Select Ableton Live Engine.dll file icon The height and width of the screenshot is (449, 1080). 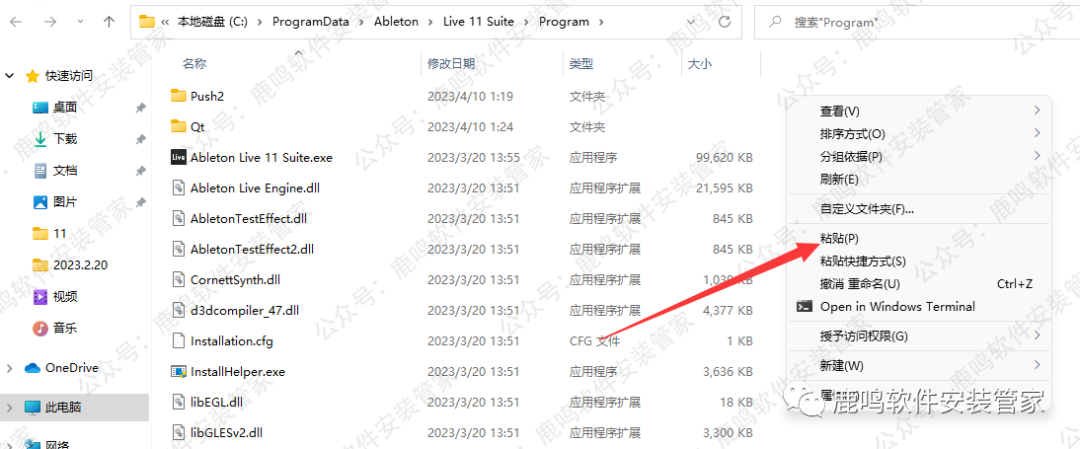pyautogui.click(x=178, y=187)
